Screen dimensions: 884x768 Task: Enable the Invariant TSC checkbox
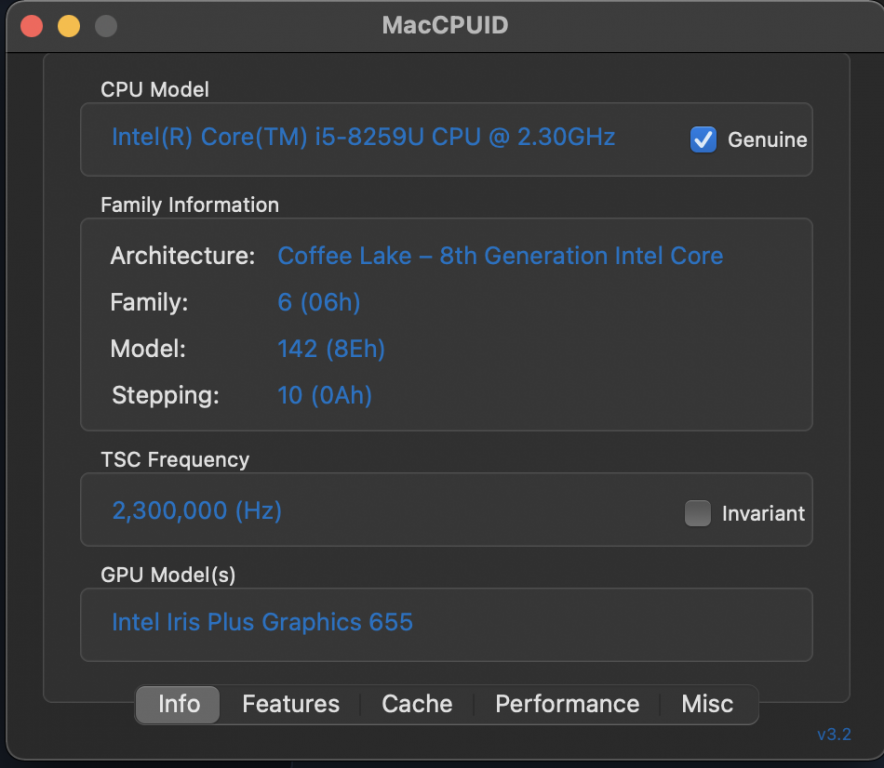[697, 513]
